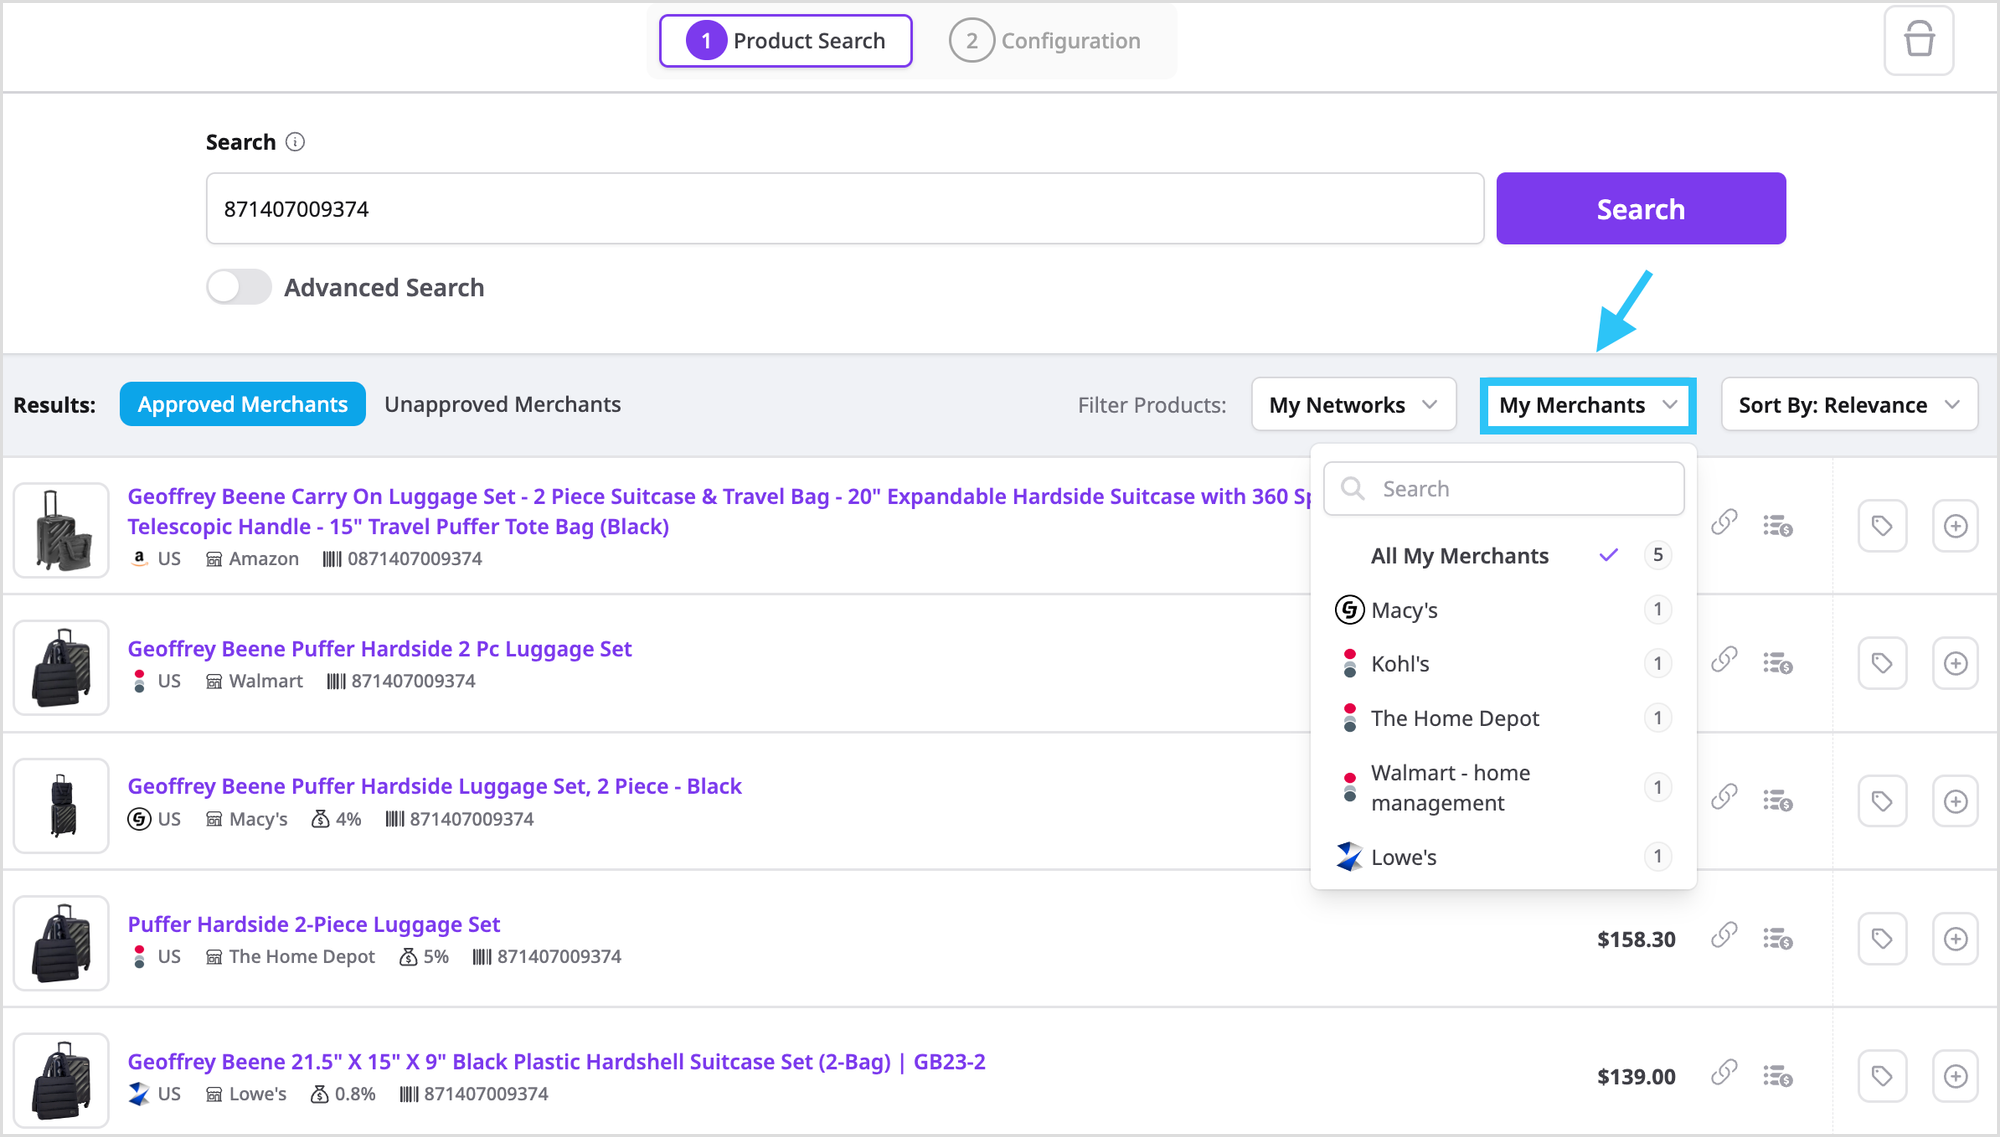This screenshot has height=1137, width=2000.
Task: Click plus icon on Lowe's product row
Action: (1955, 1076)
